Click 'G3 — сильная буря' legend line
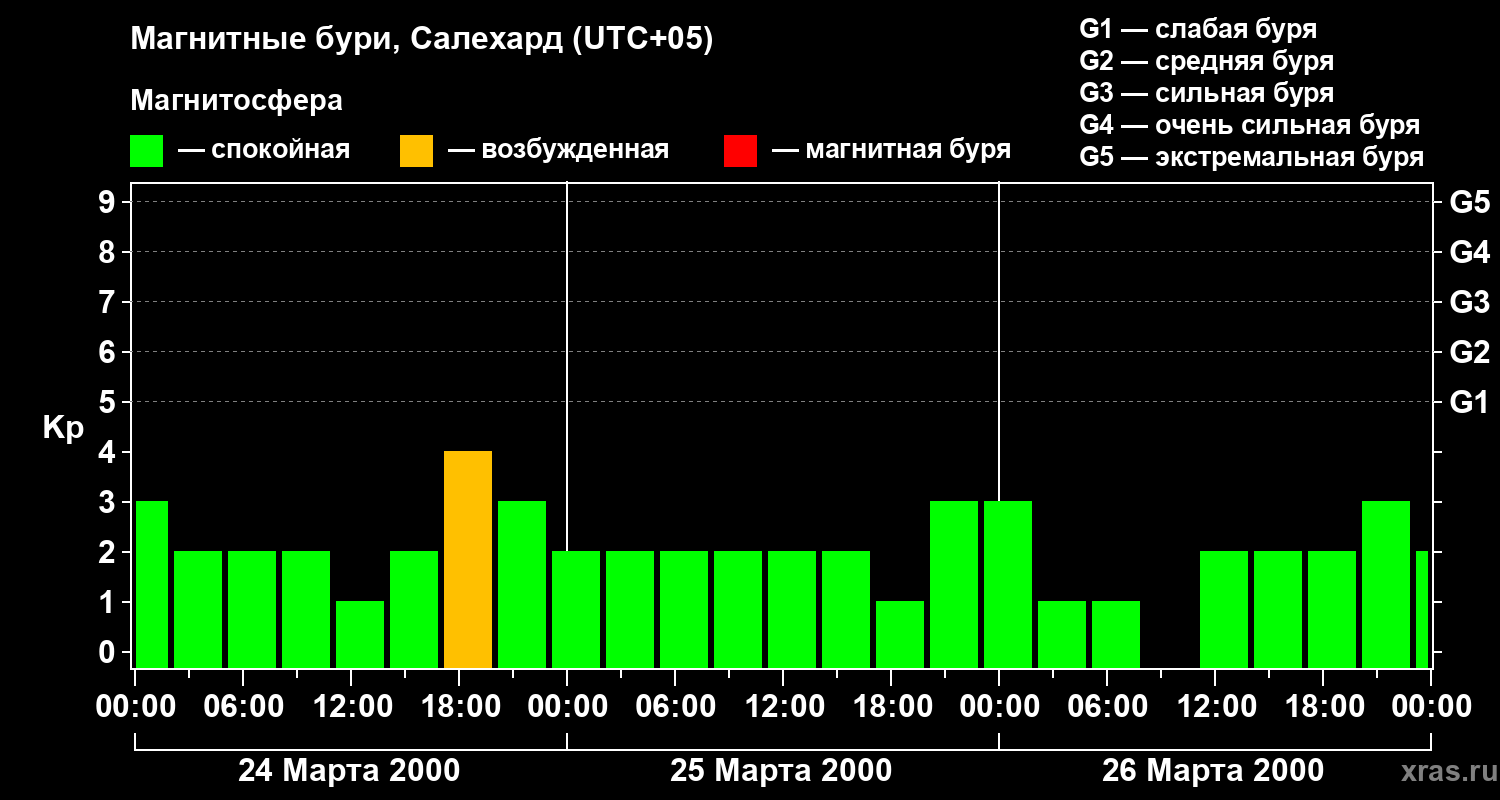The image size is (1500, 800). [x=1207, y=93]
